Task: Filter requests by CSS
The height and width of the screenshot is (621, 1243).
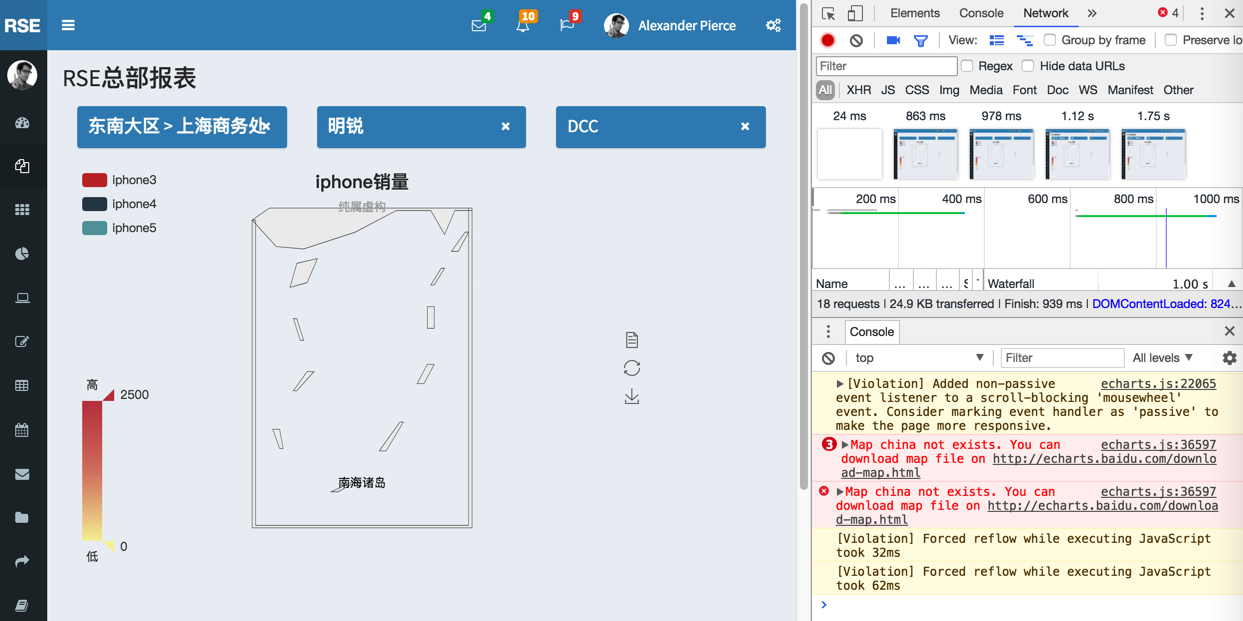Action: click(917, 90)
